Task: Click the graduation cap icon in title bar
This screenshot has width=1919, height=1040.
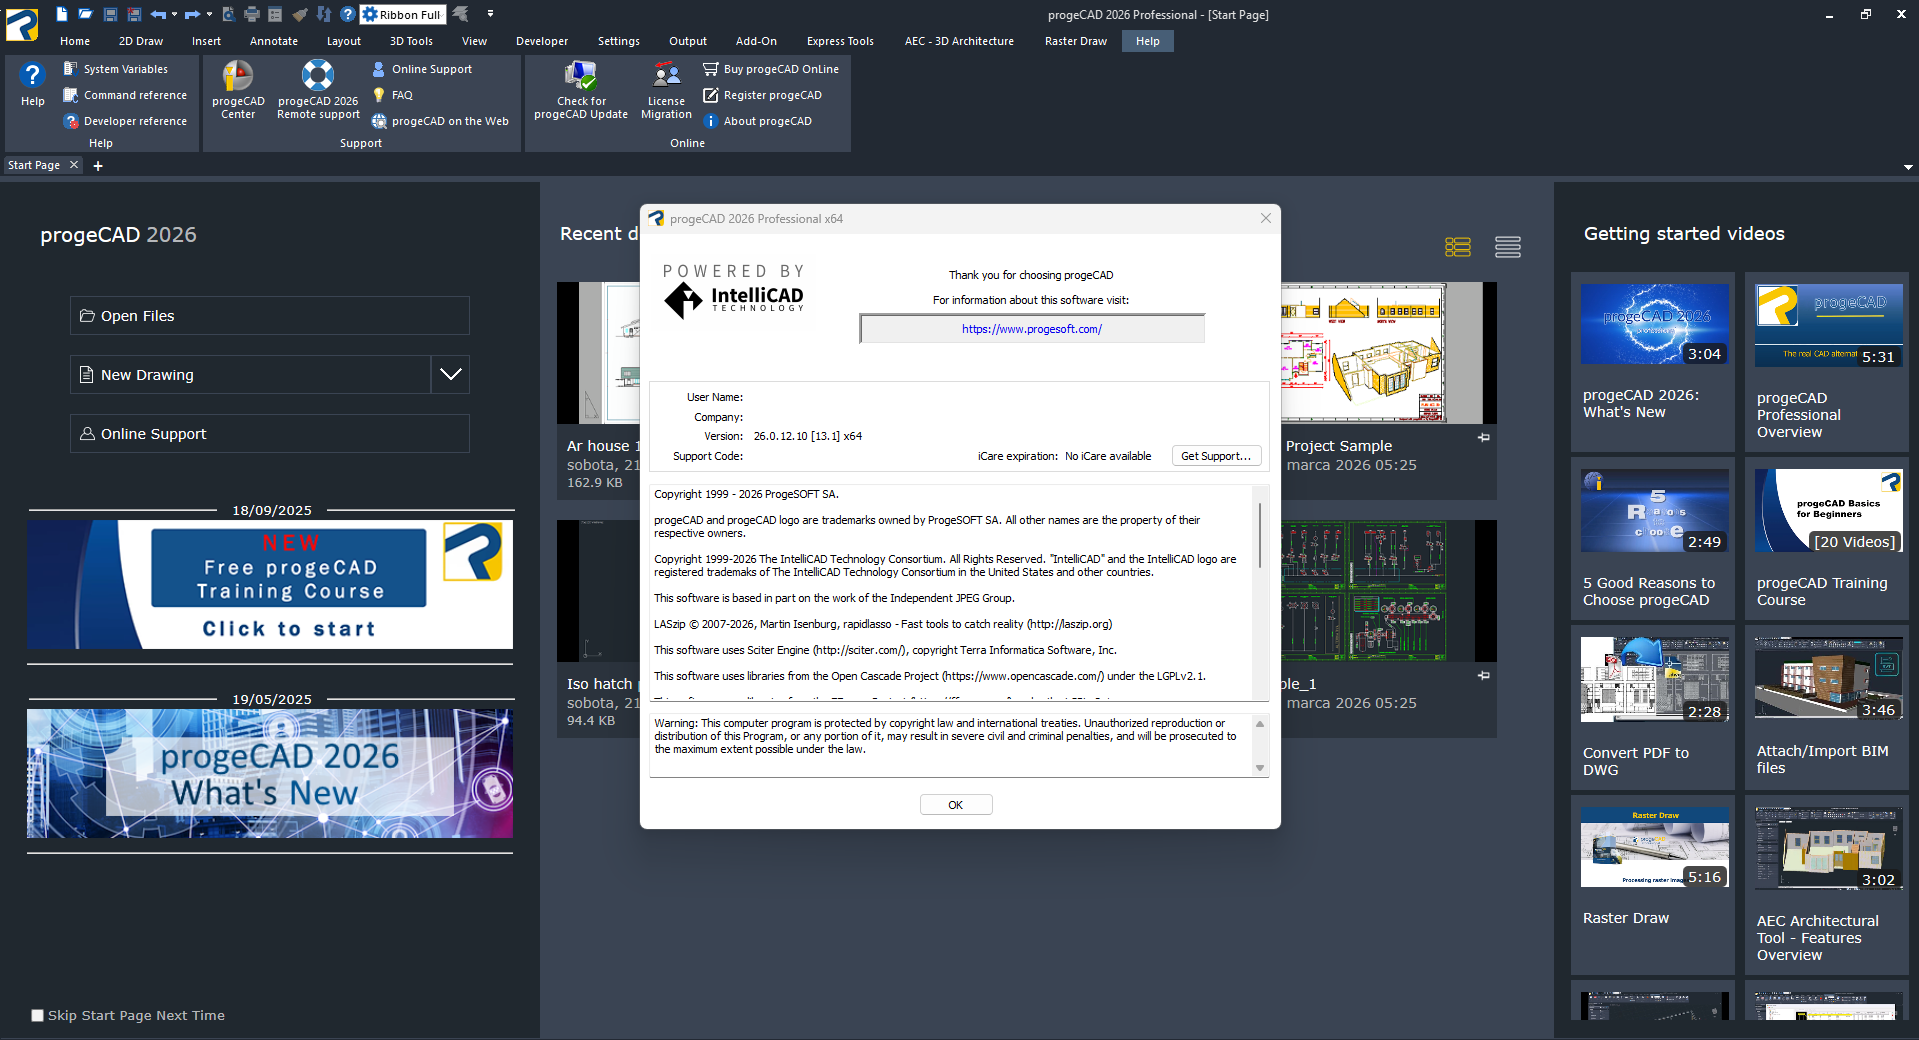Action: click(461, 14)
